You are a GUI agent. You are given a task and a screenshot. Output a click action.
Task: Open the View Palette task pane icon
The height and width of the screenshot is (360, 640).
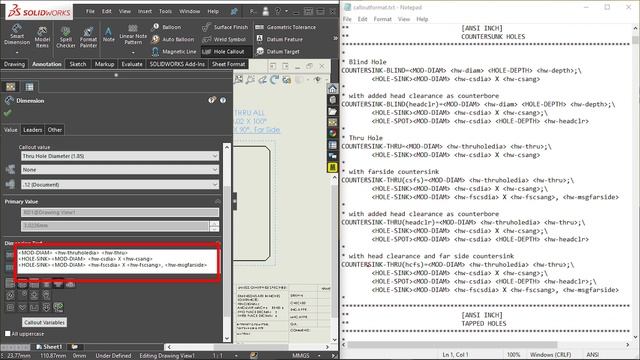point(333,122)
